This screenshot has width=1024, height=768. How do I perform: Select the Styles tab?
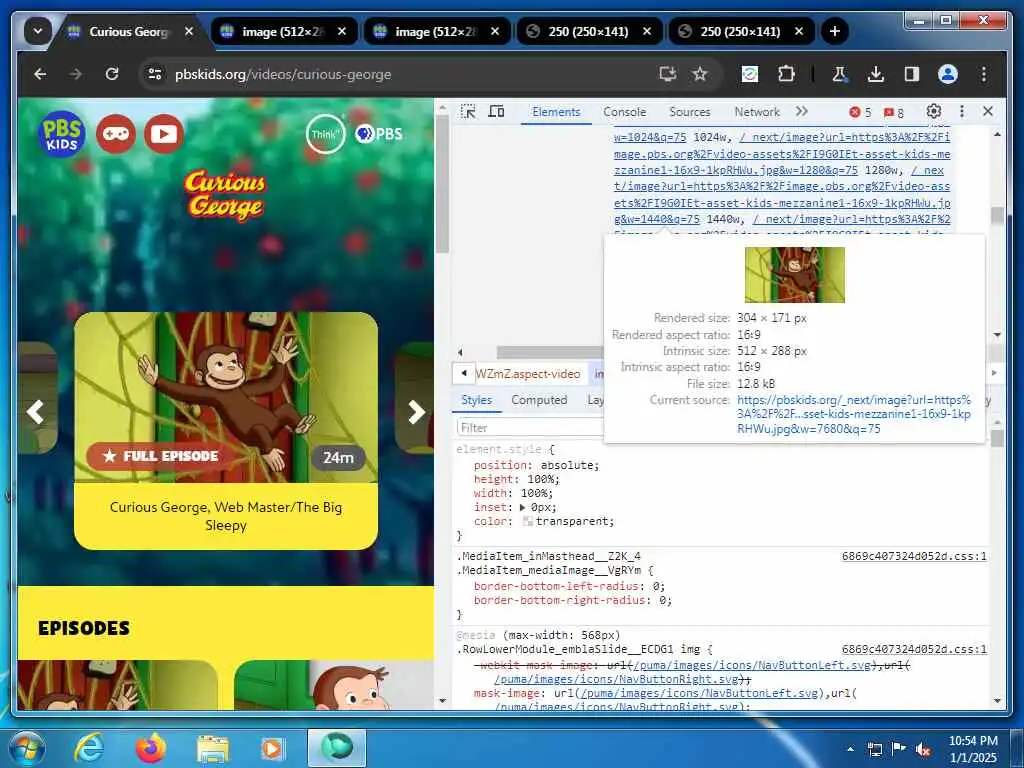click(x=476, y=400)
